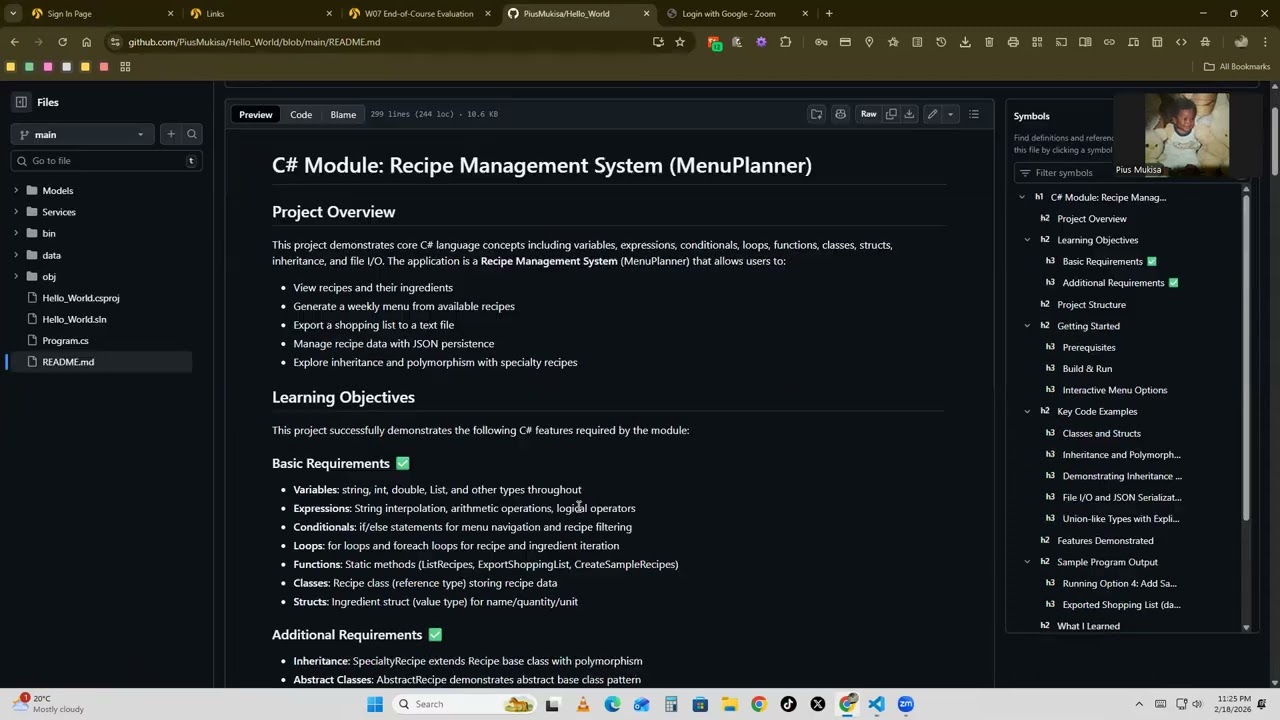
Task: Download the raw README file
Action: pyautogui.click(x=909, y=114)
